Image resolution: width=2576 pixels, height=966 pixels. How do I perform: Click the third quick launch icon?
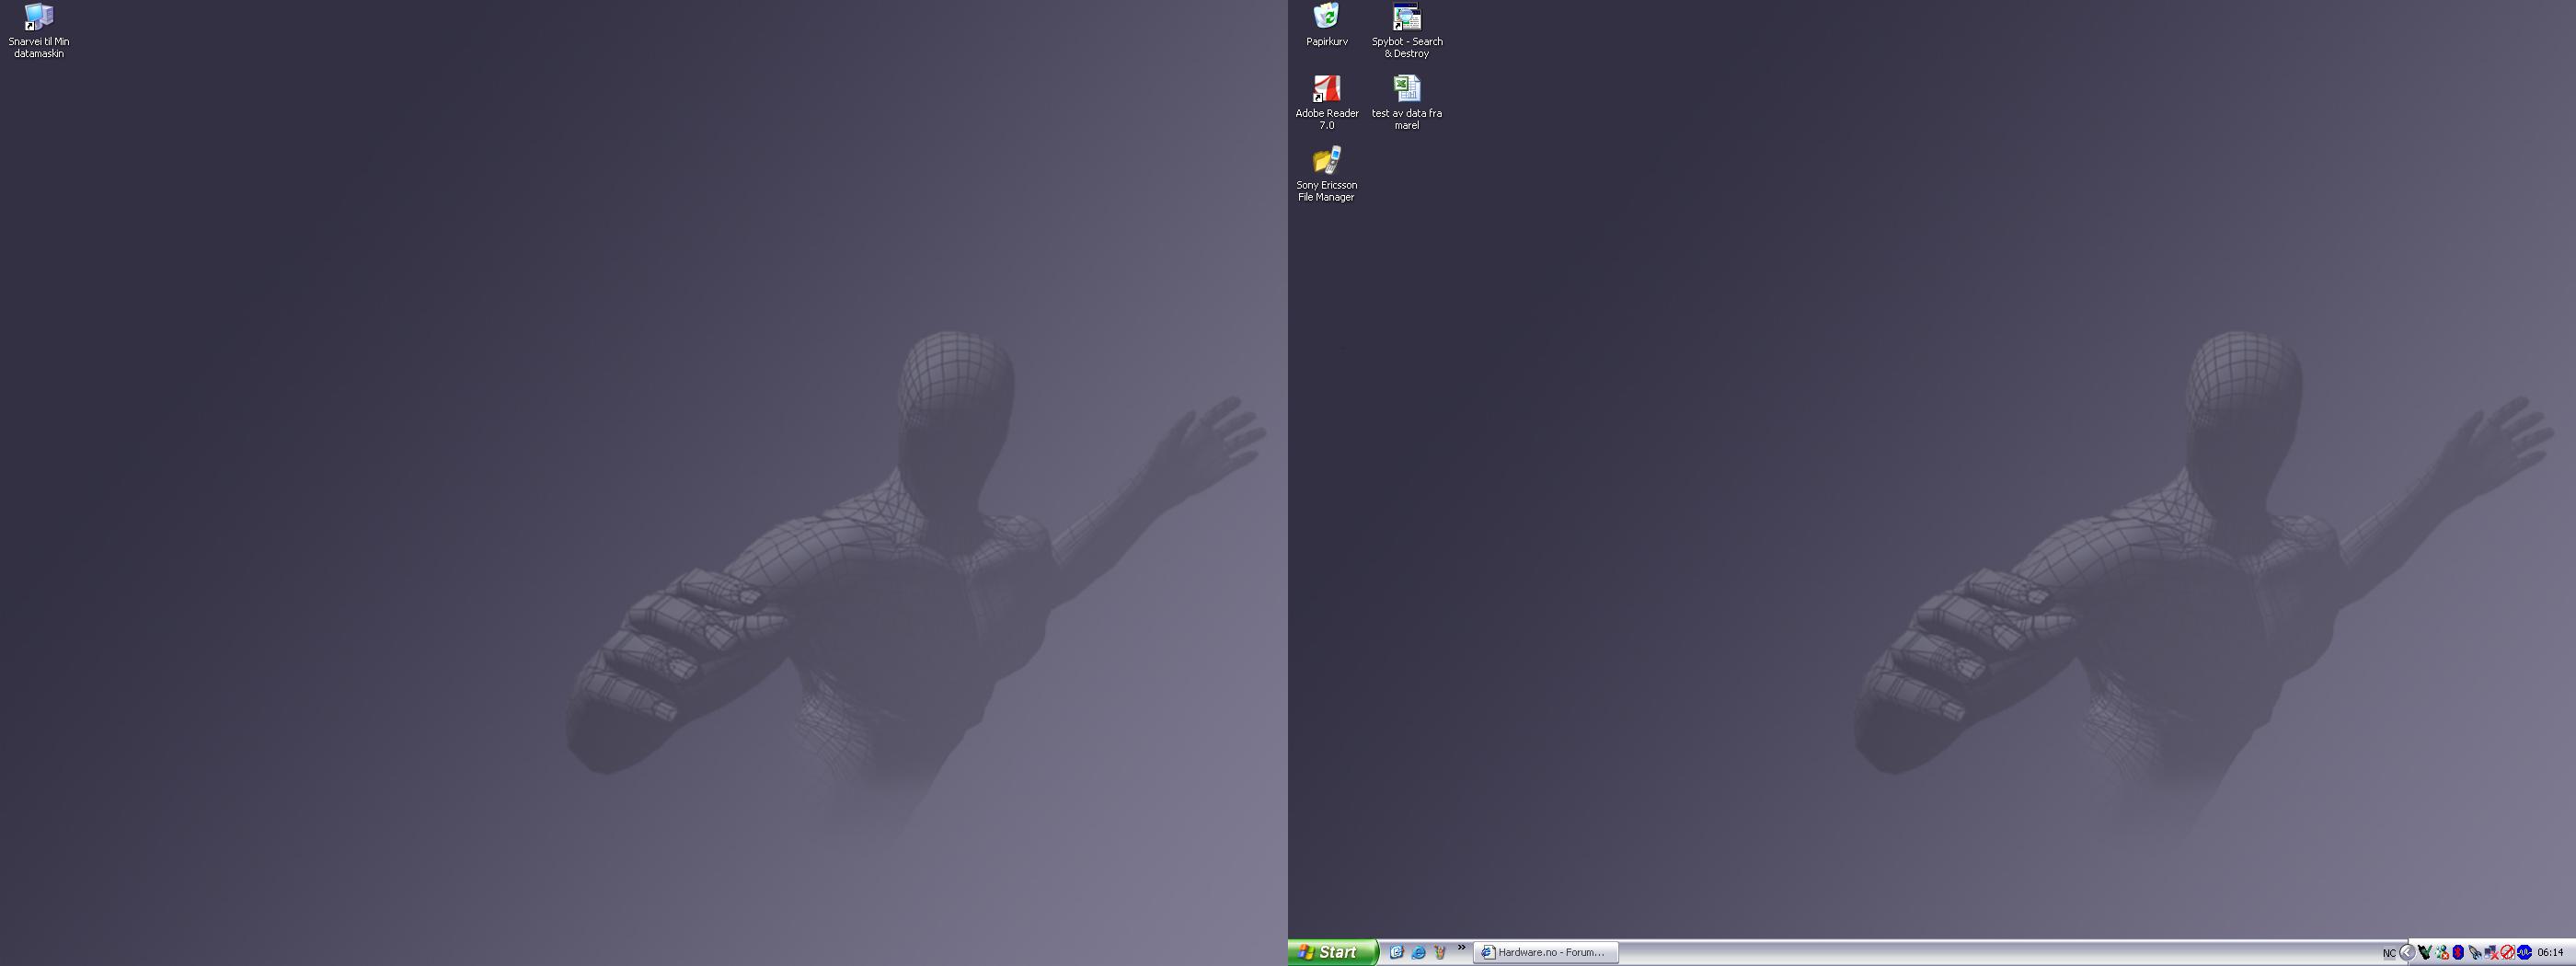1440,952
